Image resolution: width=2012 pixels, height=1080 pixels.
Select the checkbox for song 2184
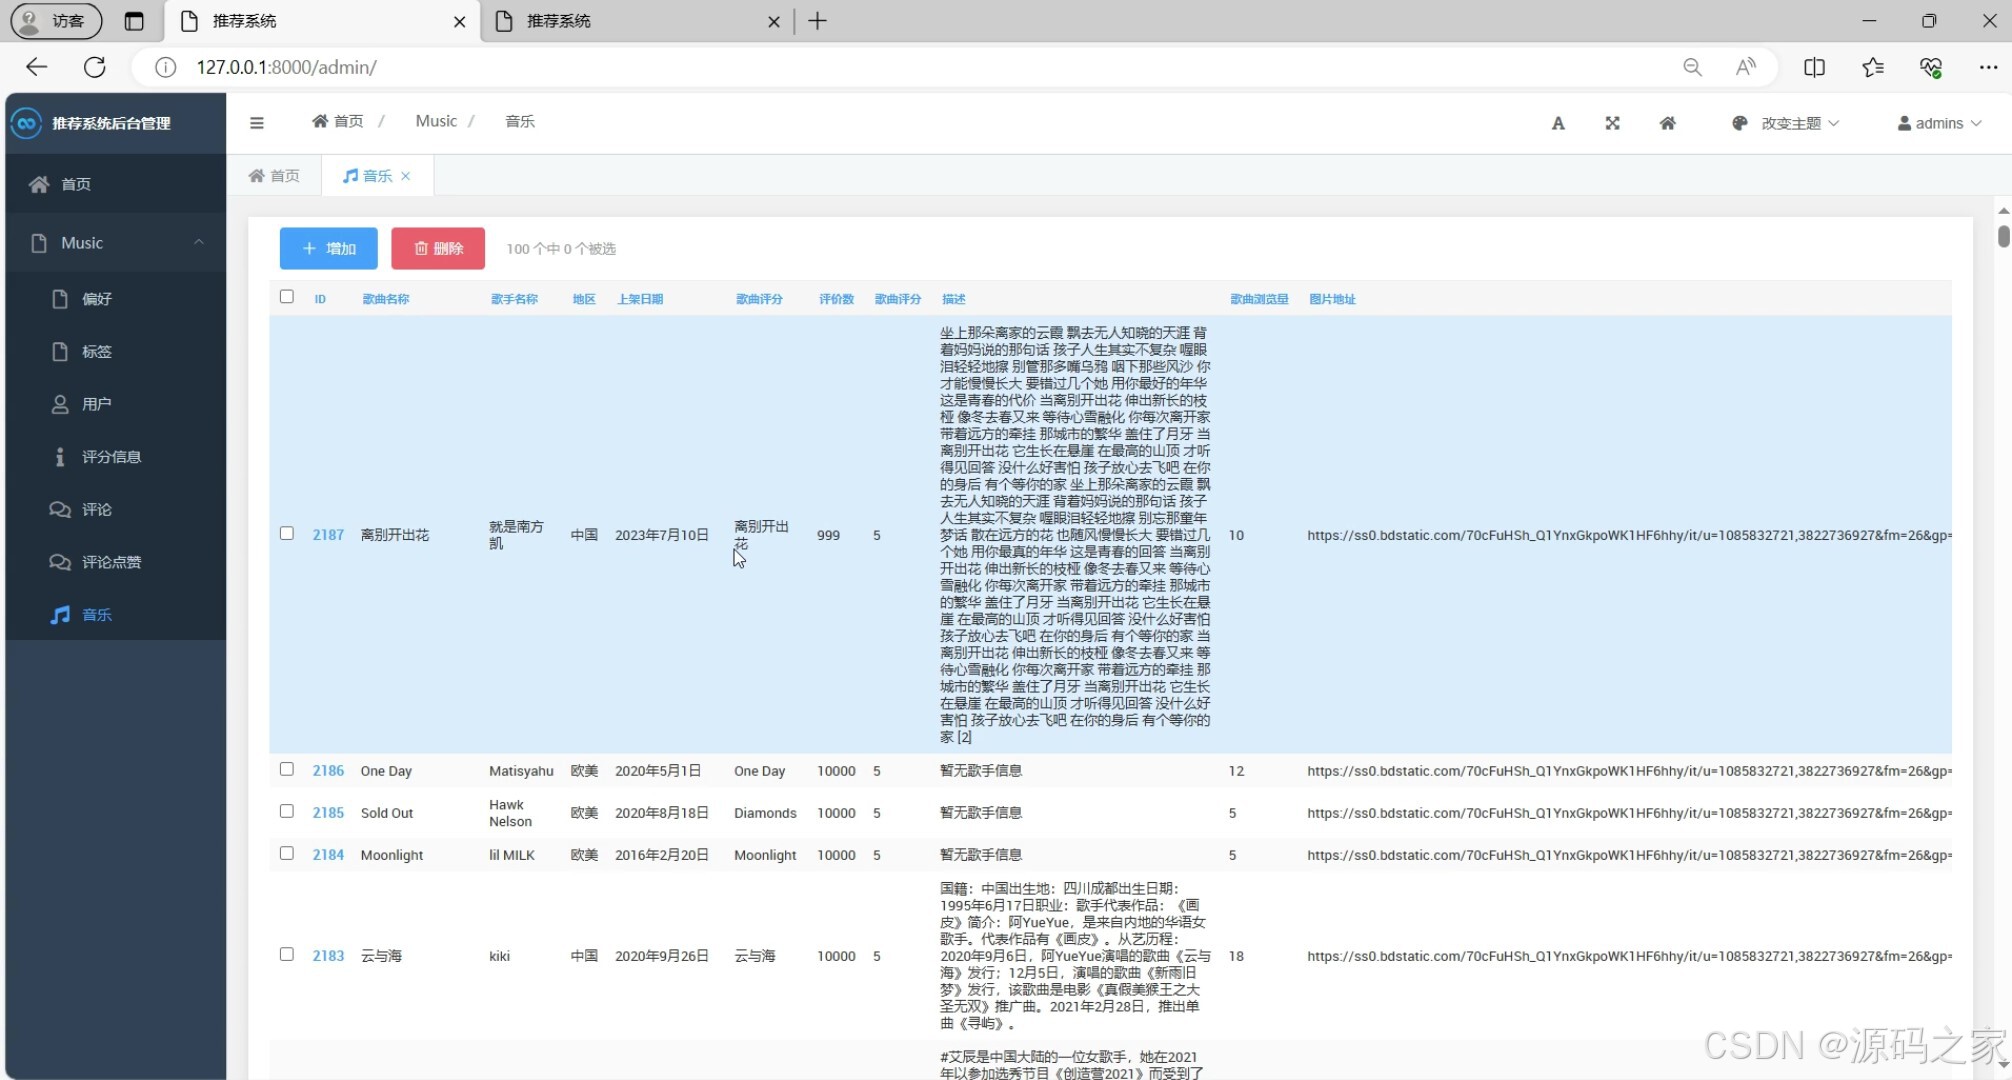[x=287, y=853]
